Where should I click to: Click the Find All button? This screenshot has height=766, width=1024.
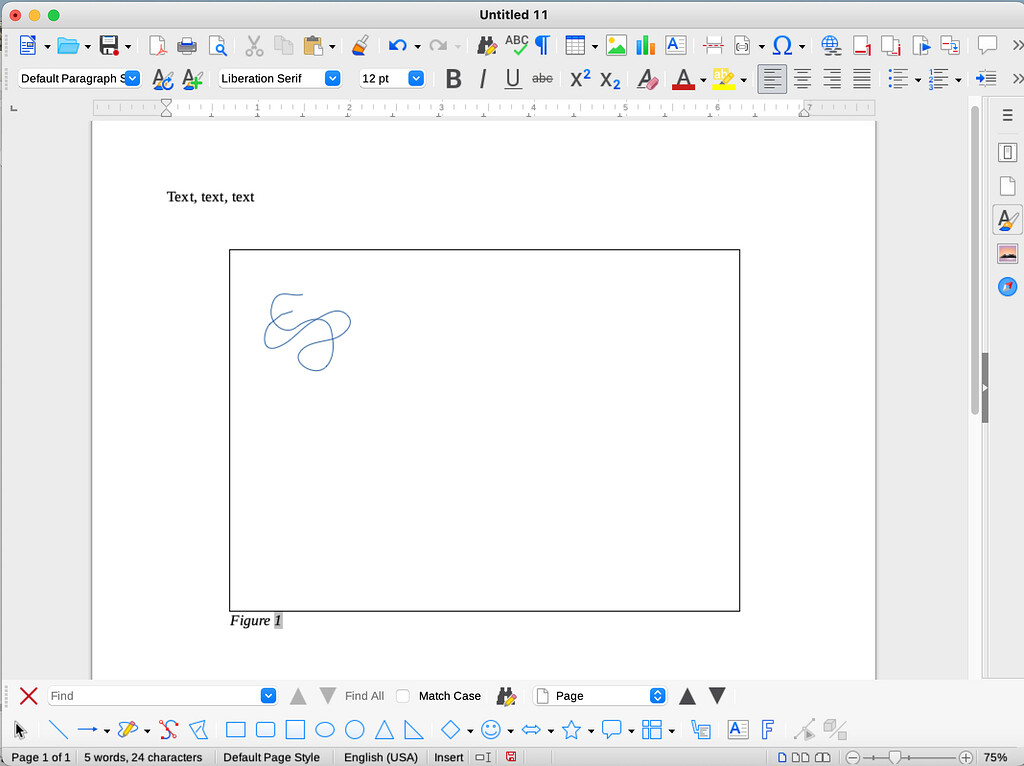pos(363,695)
